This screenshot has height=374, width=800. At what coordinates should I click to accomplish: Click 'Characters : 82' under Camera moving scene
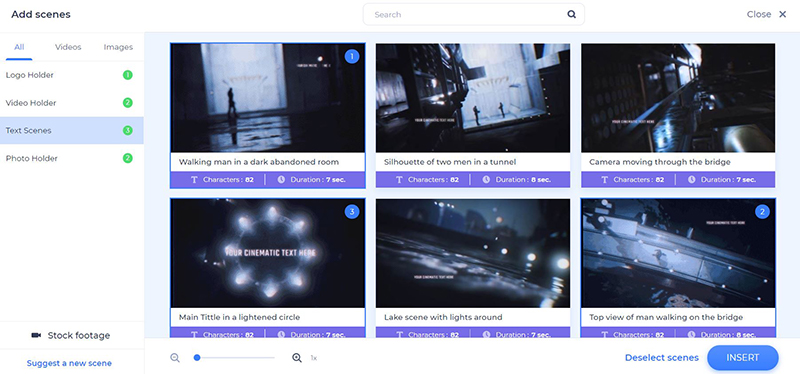(x=639, y=180)
